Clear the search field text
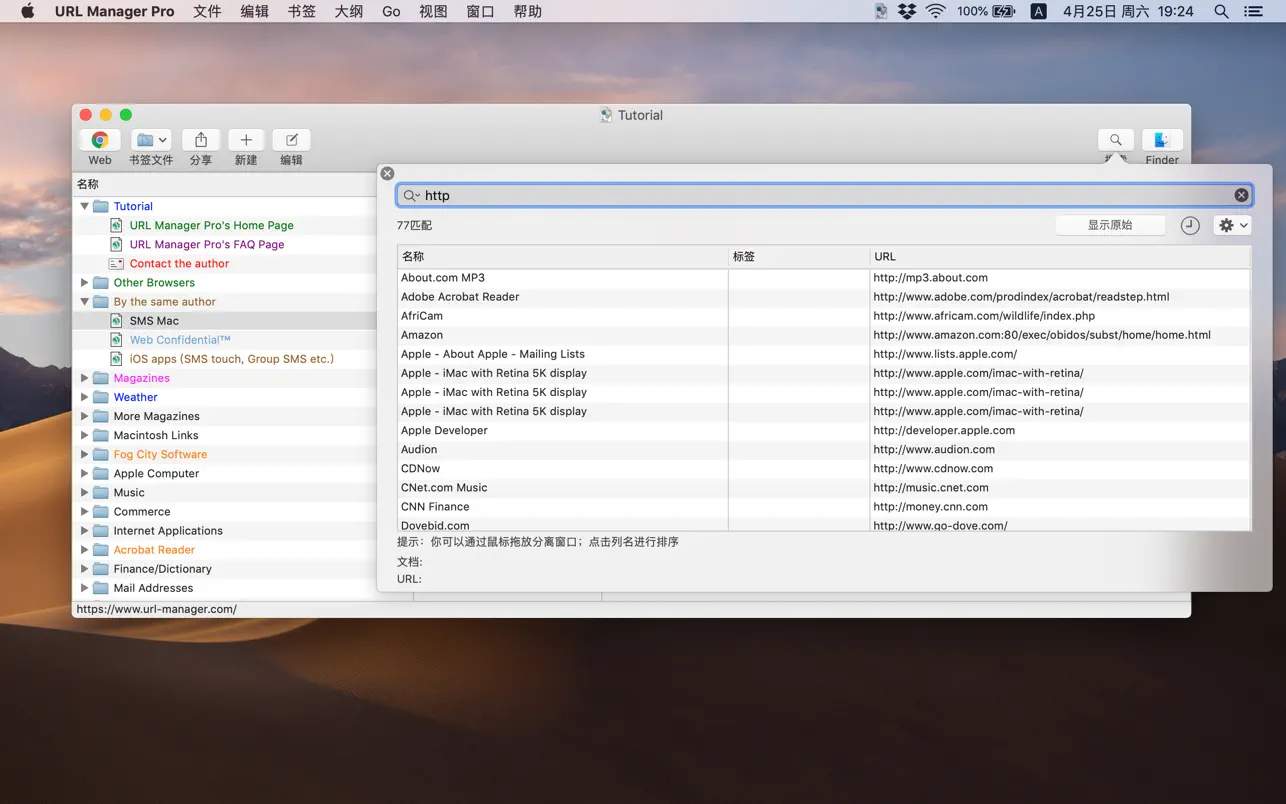The height and width of the screenshot is (804, 1286). point(1241,195)
